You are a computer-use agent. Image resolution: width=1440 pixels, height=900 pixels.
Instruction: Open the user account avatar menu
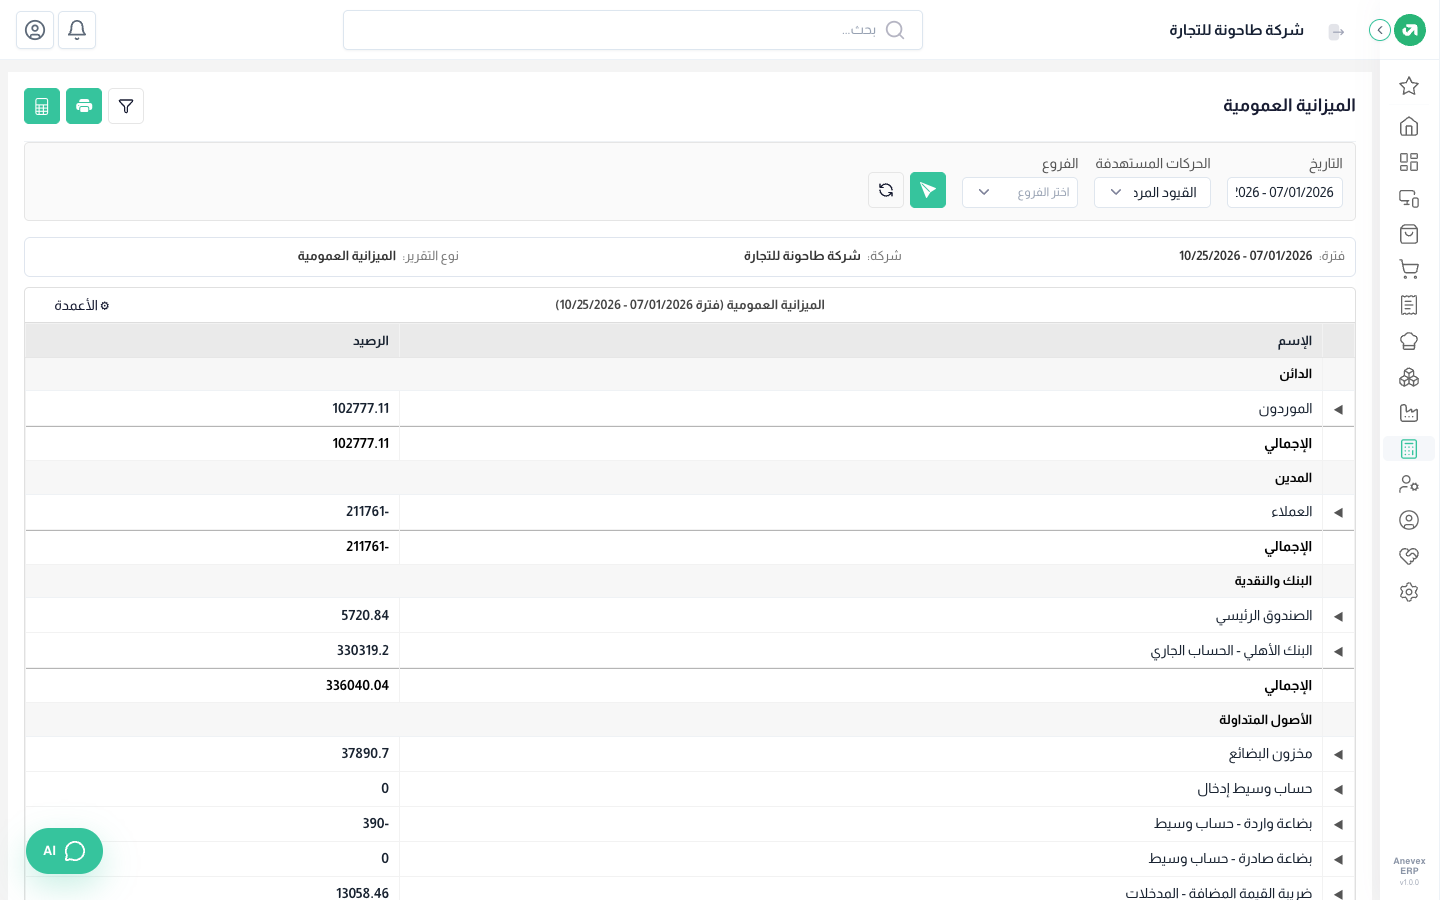click(35, 30)
